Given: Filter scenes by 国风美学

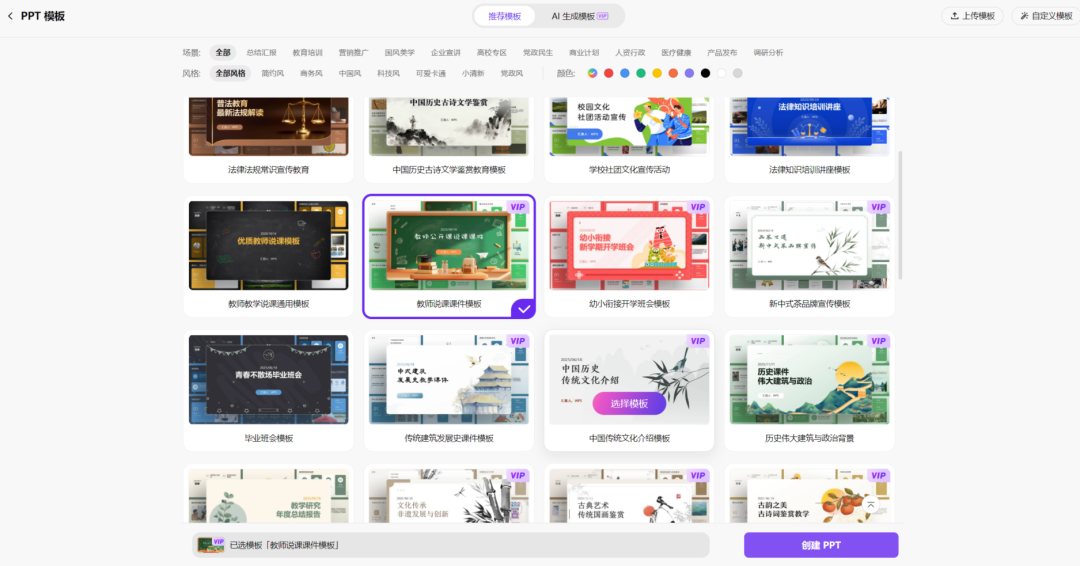Looking at the screenshot, I should 399,52.
